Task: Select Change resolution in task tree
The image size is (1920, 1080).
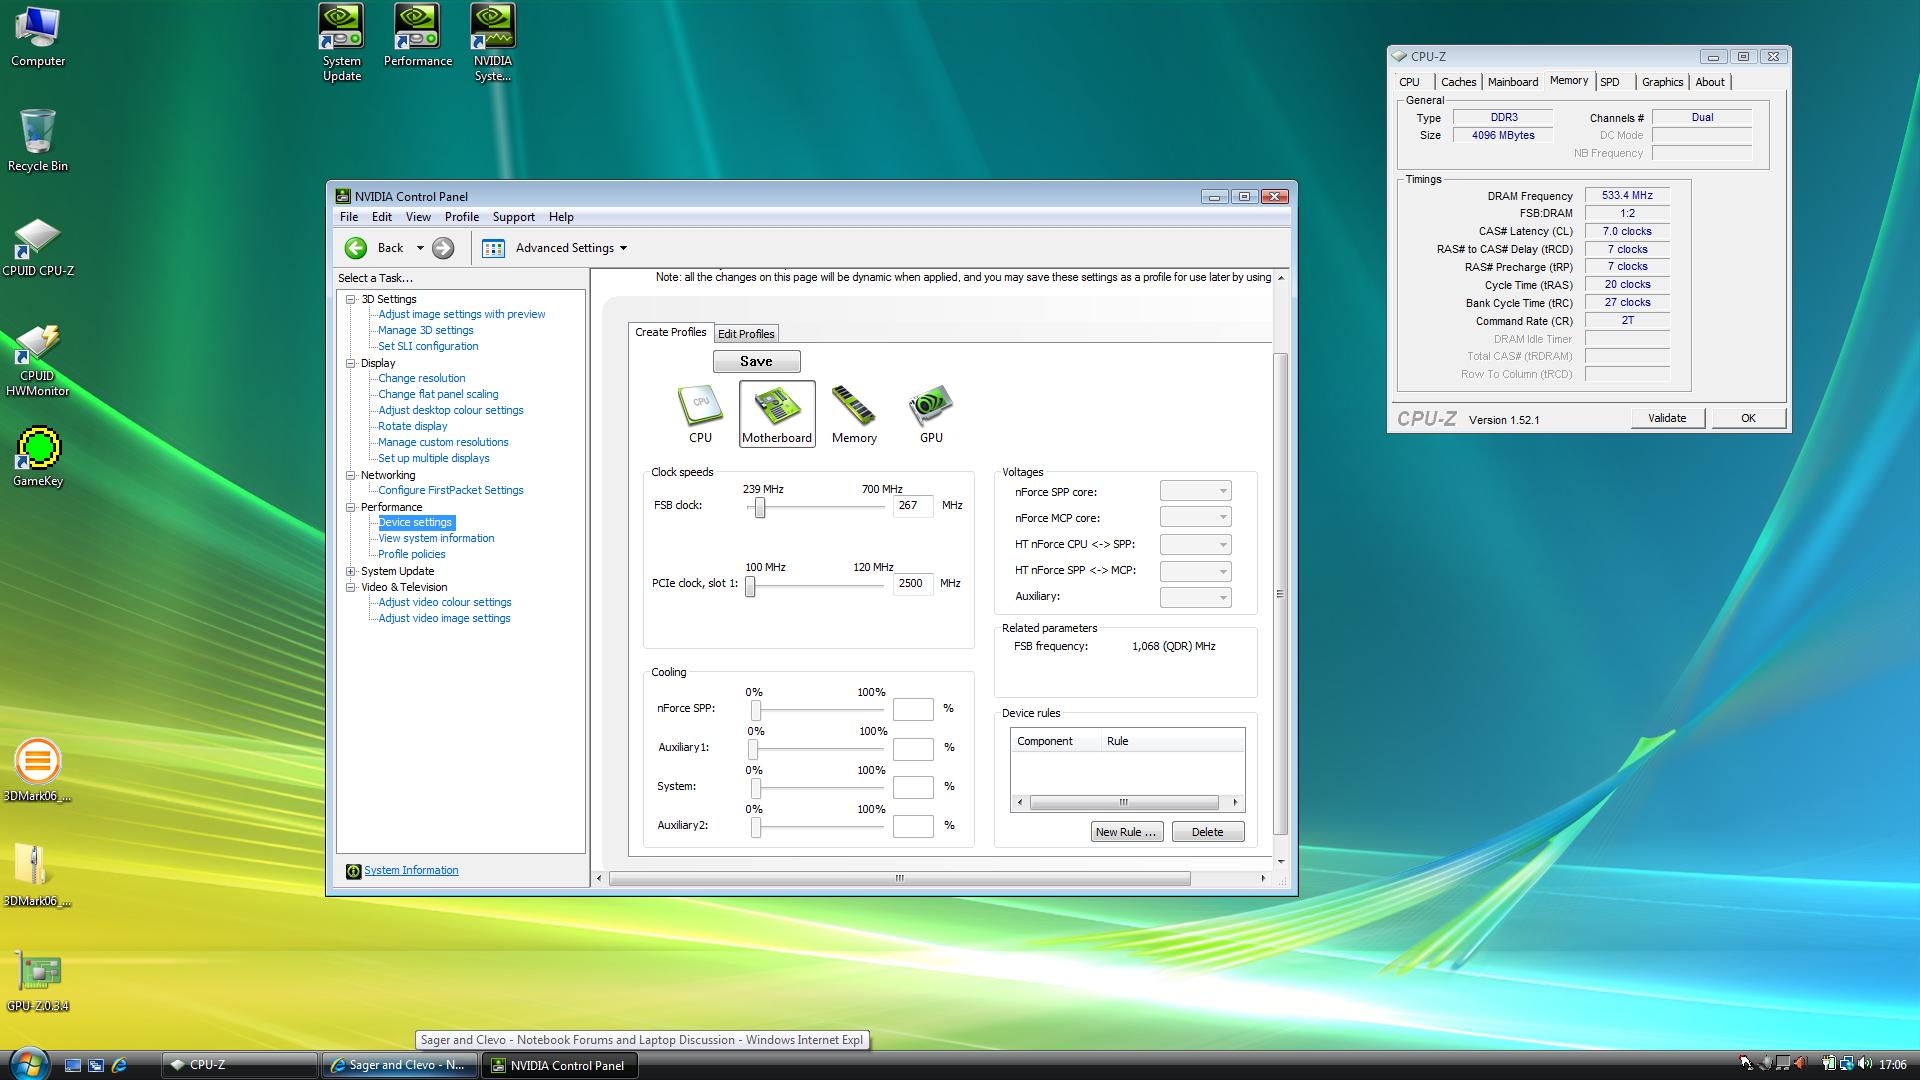Action: click(x=422, y=379)
